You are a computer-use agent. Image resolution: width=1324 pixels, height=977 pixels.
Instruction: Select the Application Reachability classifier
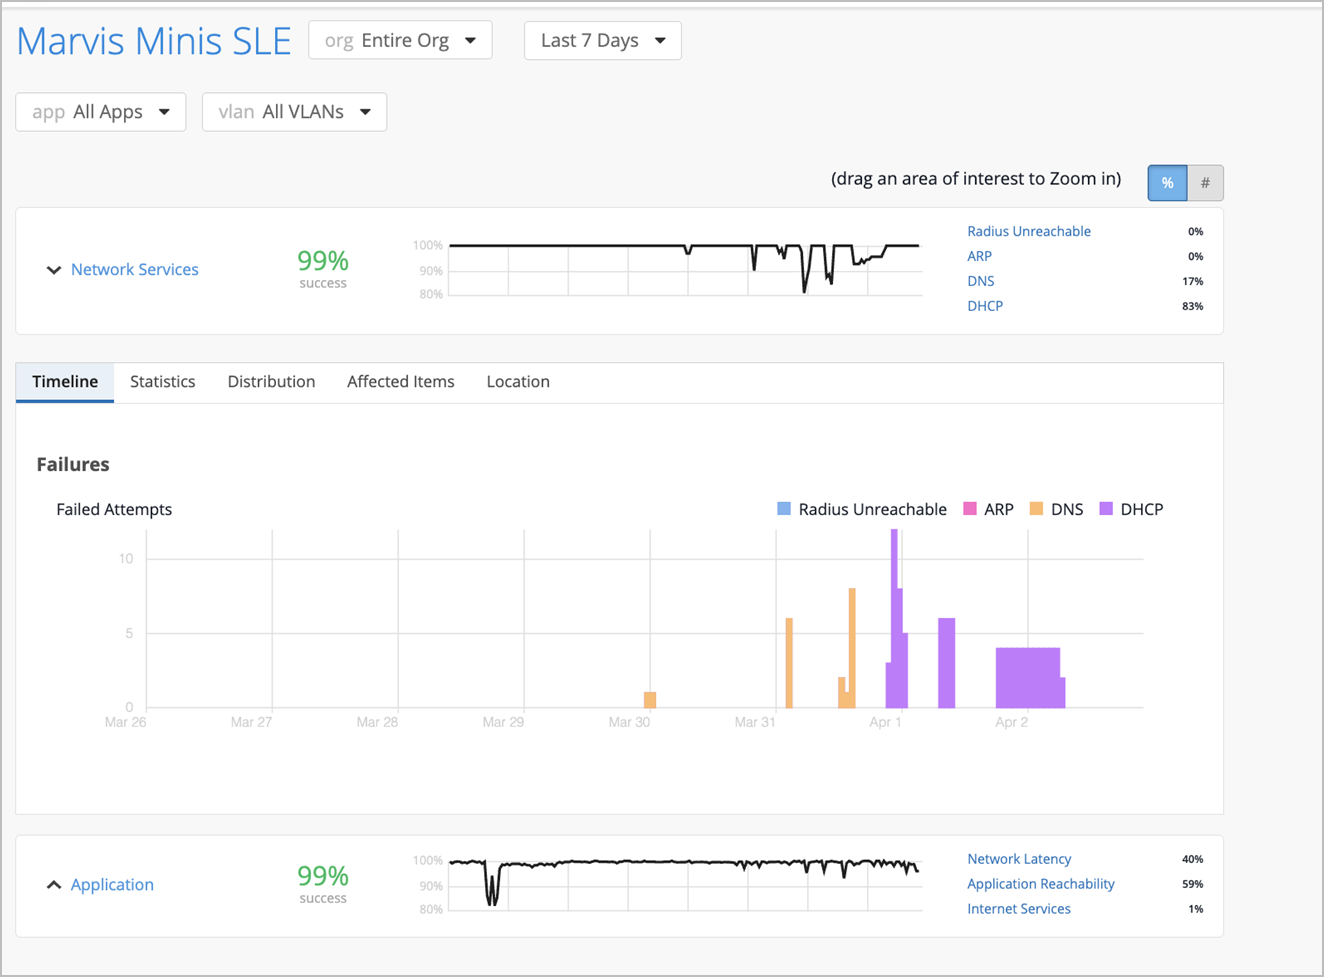1041,884
